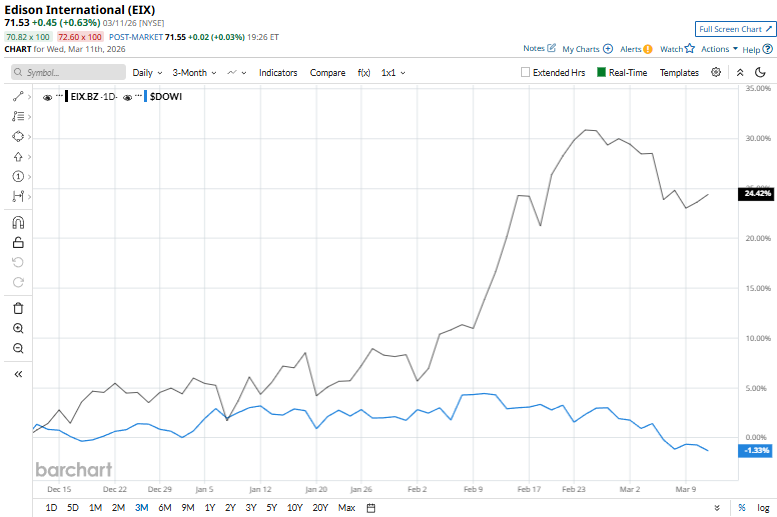
Task: Zoom in with the plus magnifier
Action: click(x=18, y=328)
